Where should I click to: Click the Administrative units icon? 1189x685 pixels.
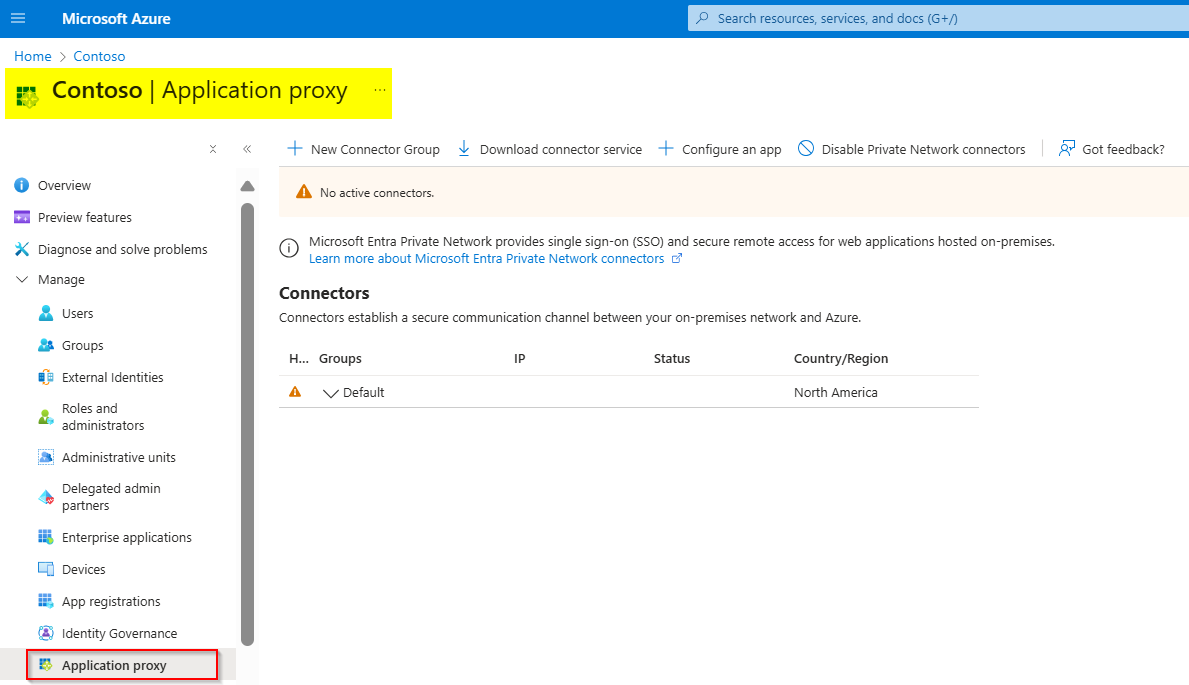click(x=46, y=457)
